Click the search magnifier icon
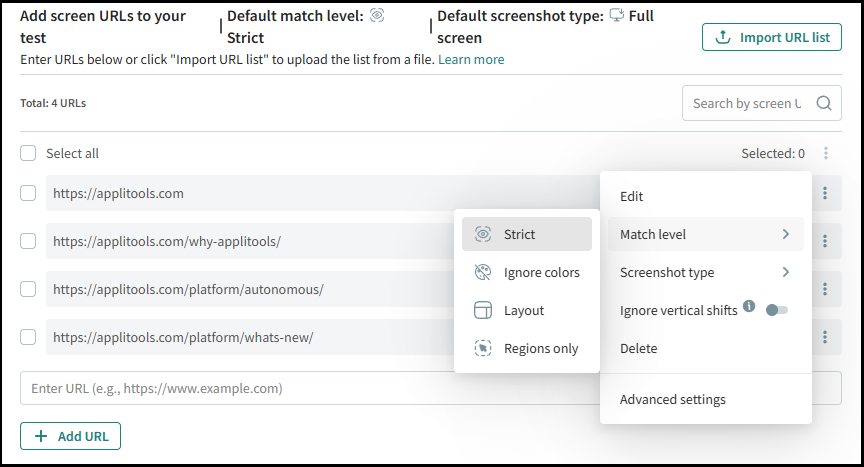This screenshot has height=467, width=864. click(823, 103)
